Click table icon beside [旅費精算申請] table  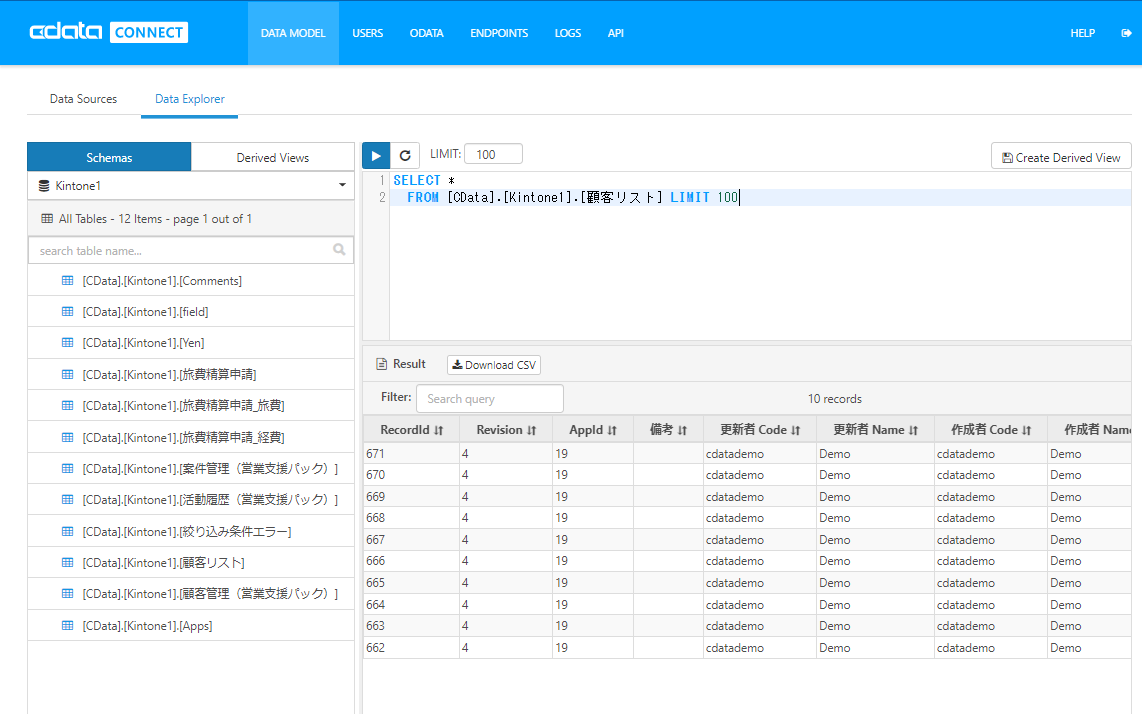[x=68, y=374]
